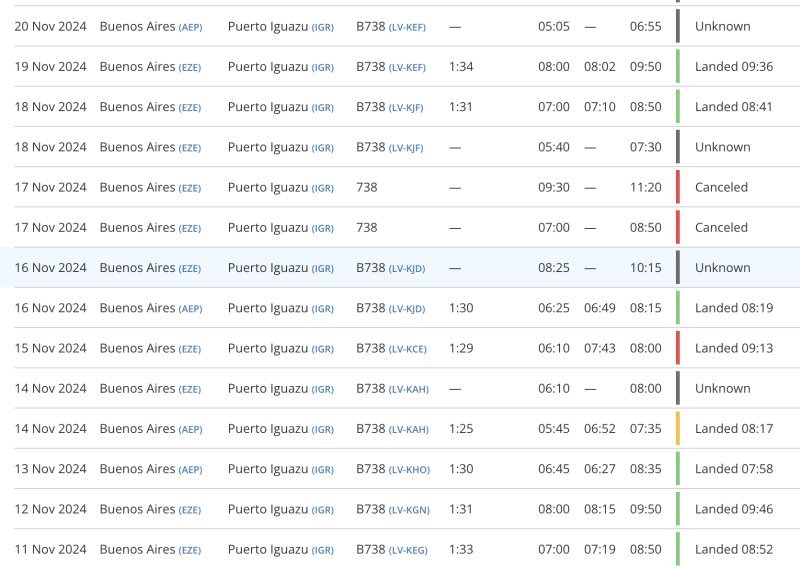Click the LV-KGN registration link
The image size is (800, 568).
[x=409, y=509]
